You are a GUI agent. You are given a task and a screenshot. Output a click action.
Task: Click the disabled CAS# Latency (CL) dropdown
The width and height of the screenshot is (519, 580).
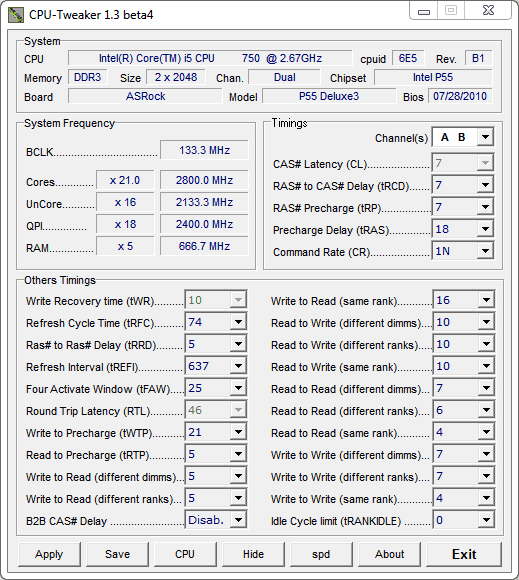[463, 163]
